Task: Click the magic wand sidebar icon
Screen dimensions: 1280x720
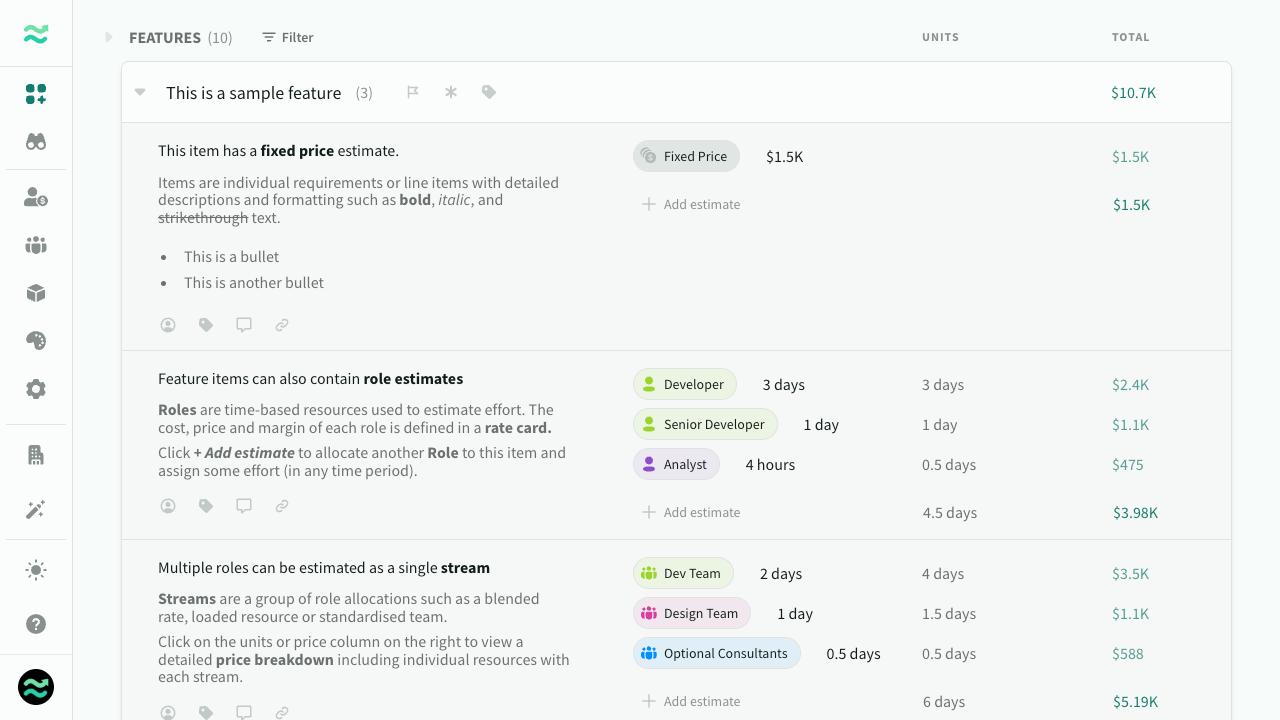Action: (36, 510)
